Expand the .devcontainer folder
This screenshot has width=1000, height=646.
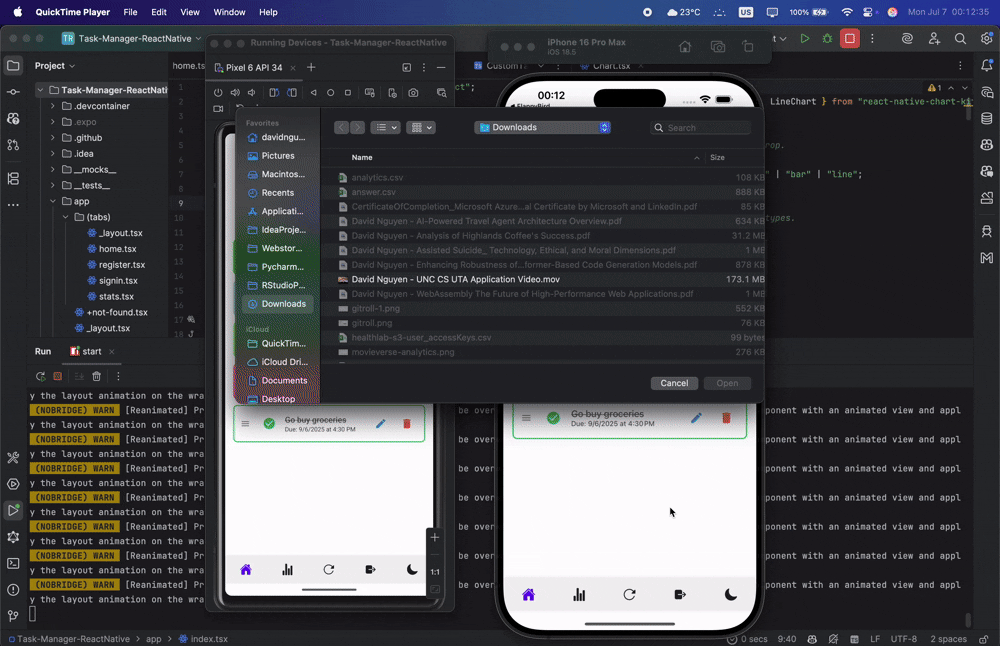[53, 106]
